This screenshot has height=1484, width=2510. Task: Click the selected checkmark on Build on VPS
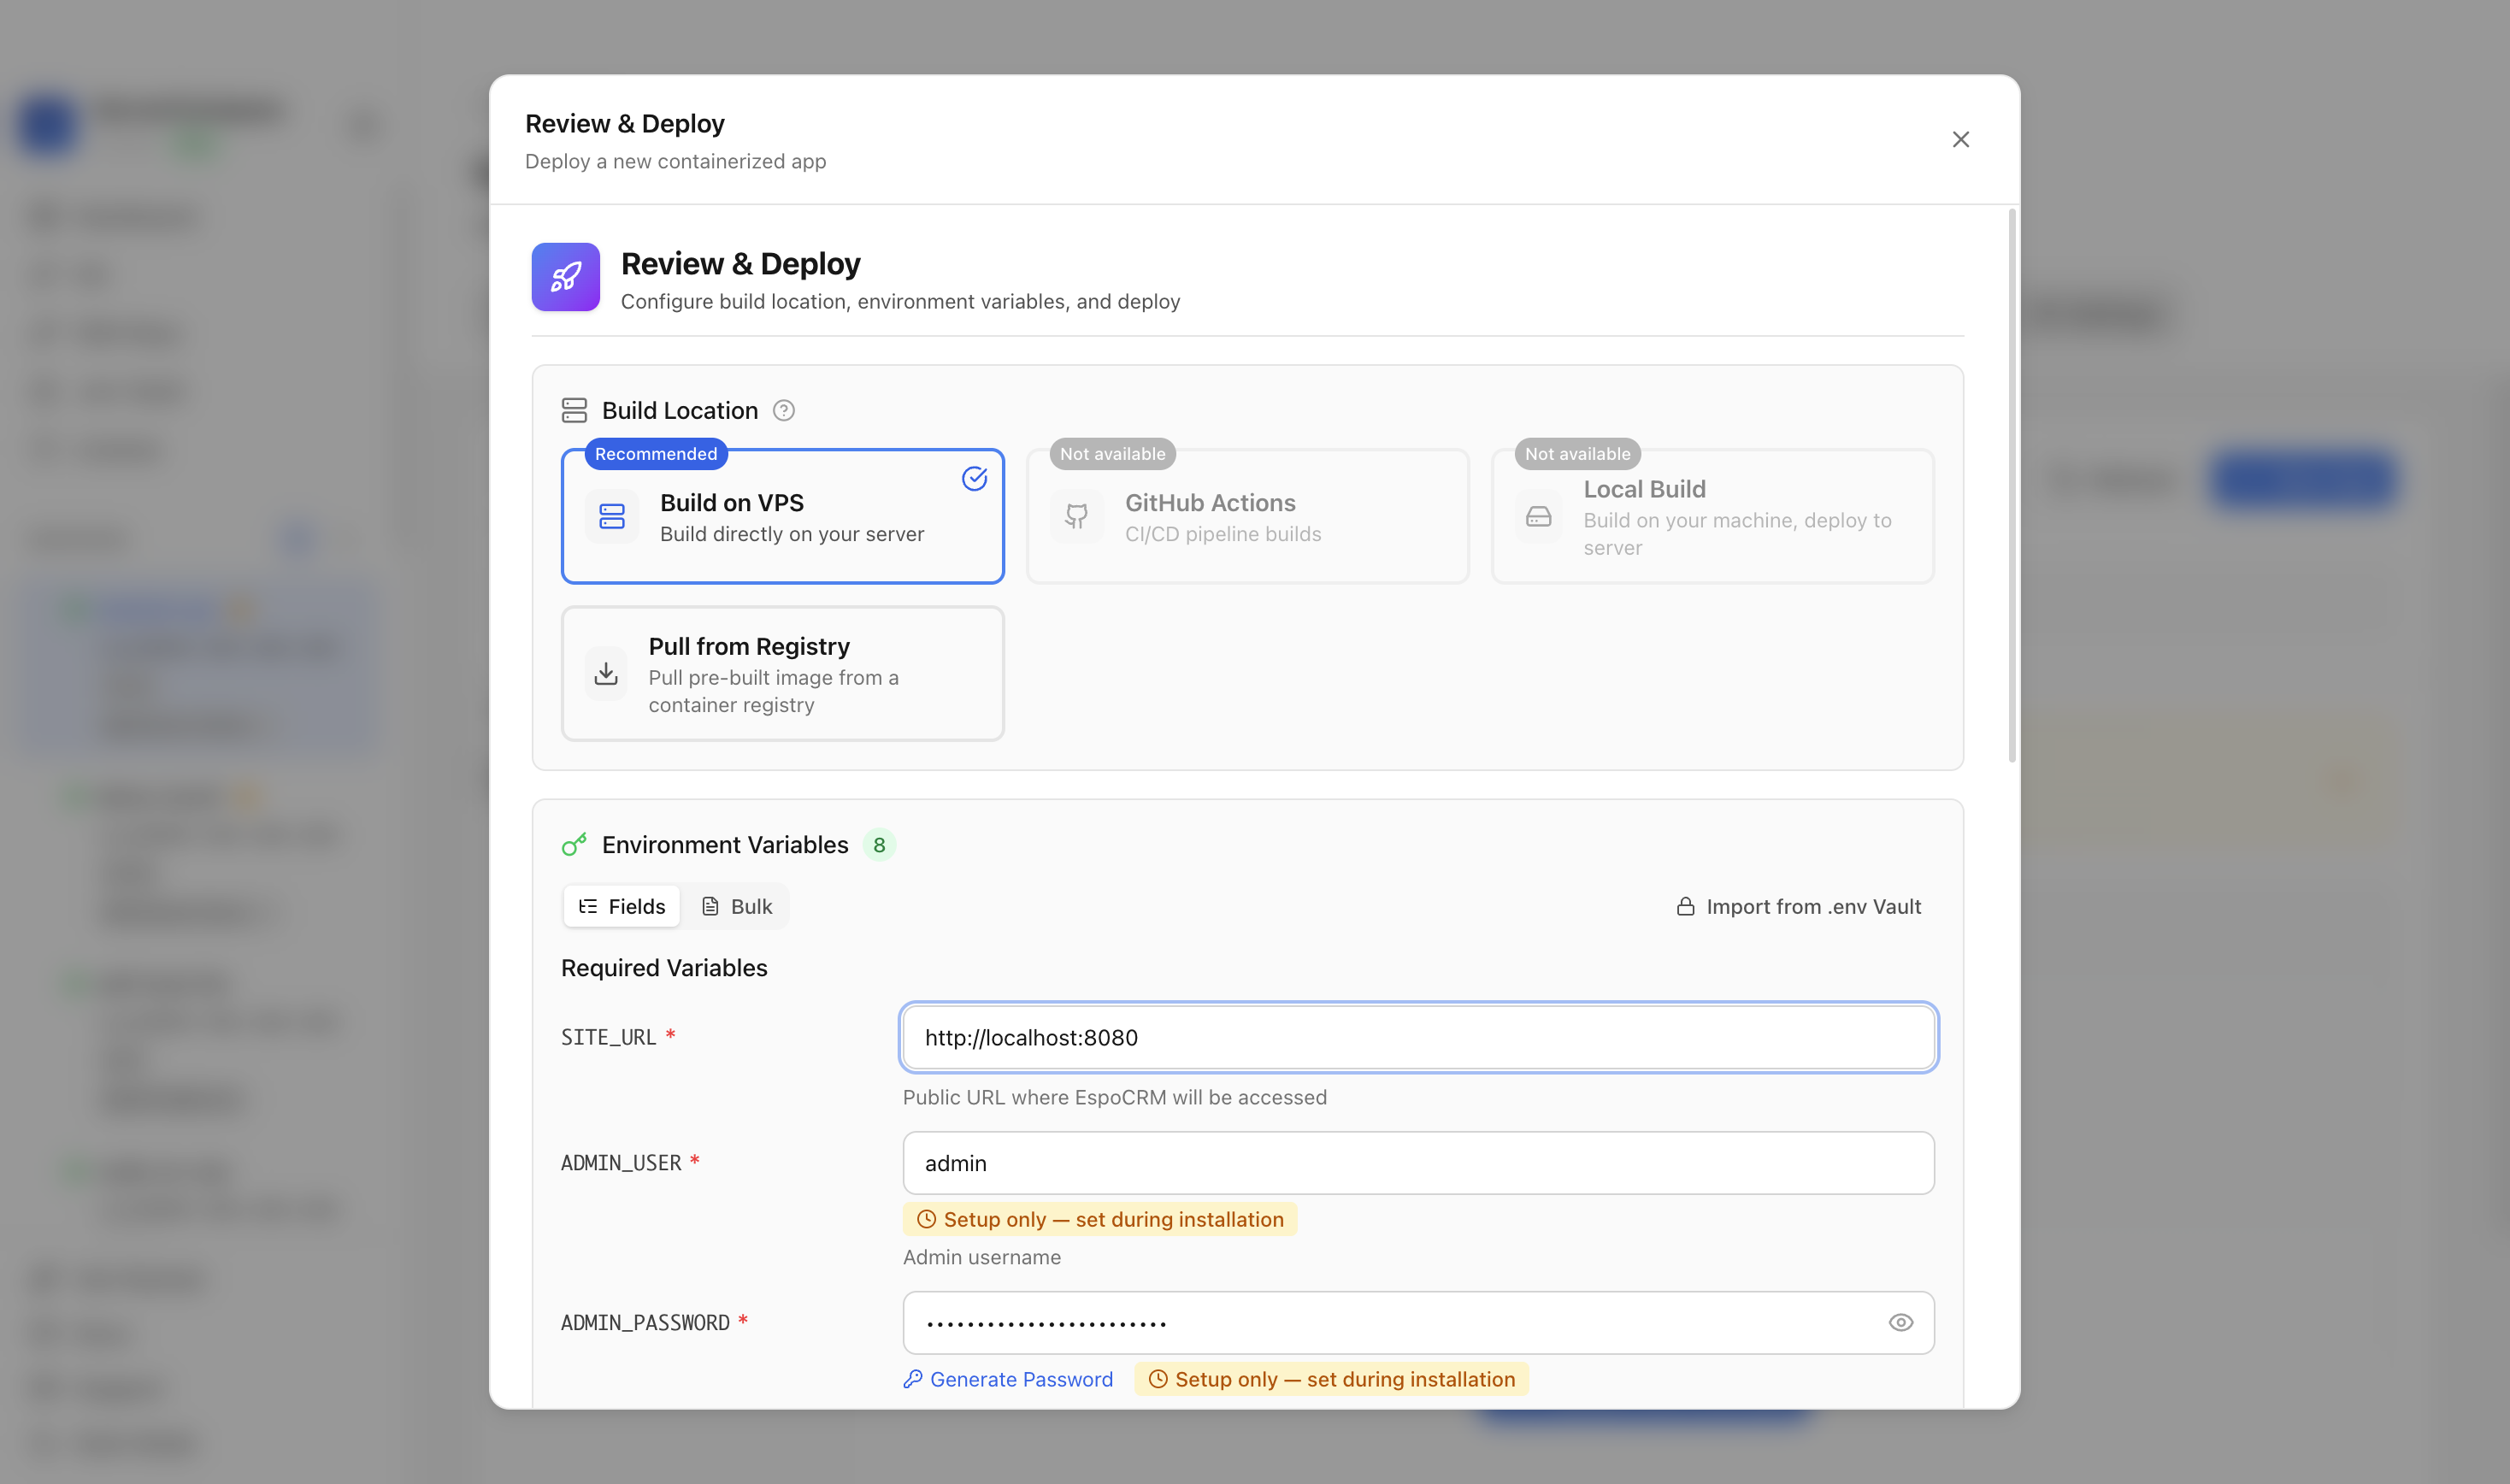point(975,479)
